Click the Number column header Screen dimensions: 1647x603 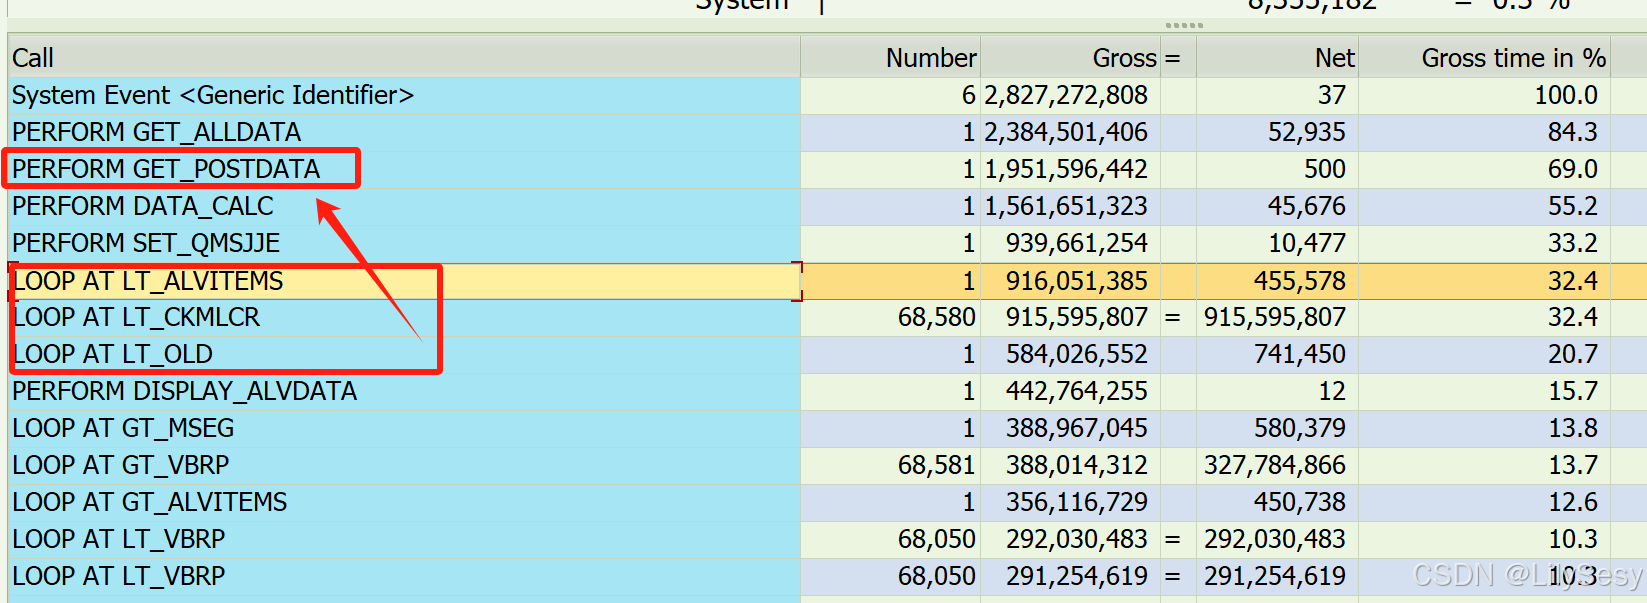pos(890,58)
